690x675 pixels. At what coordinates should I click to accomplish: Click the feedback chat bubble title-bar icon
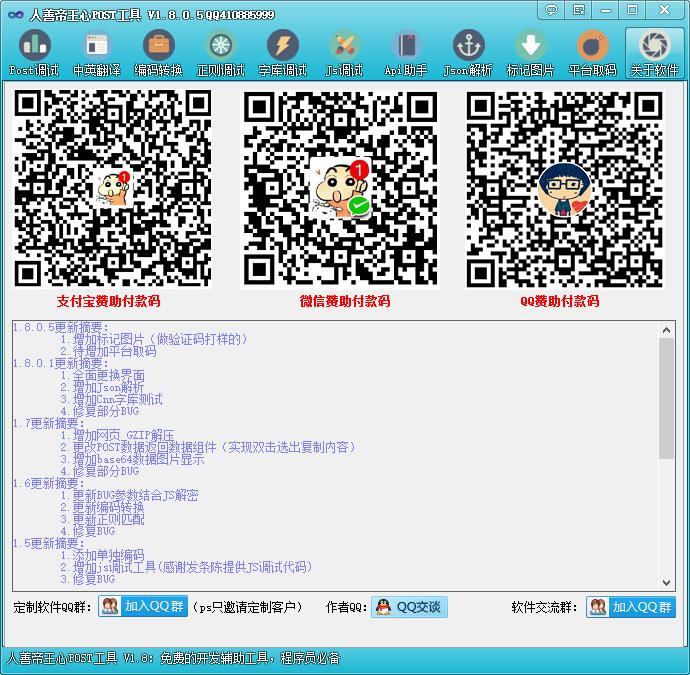pos(551,10)
